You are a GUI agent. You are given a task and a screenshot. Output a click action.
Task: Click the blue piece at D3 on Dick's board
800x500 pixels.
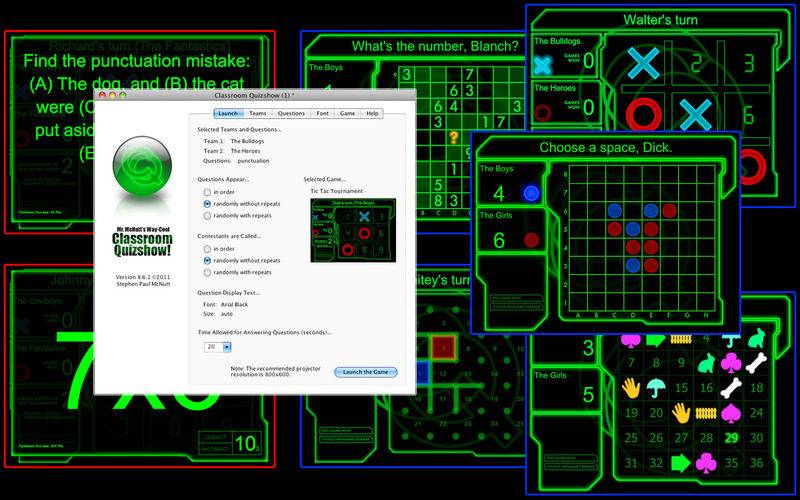[x=633, y=265]
